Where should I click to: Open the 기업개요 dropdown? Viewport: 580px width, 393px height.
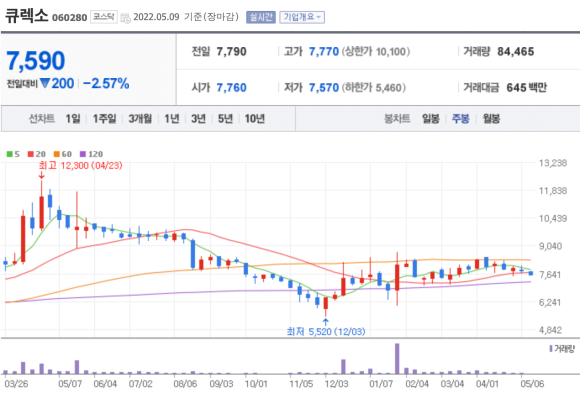pyautogui.click(x=302, y=17)
